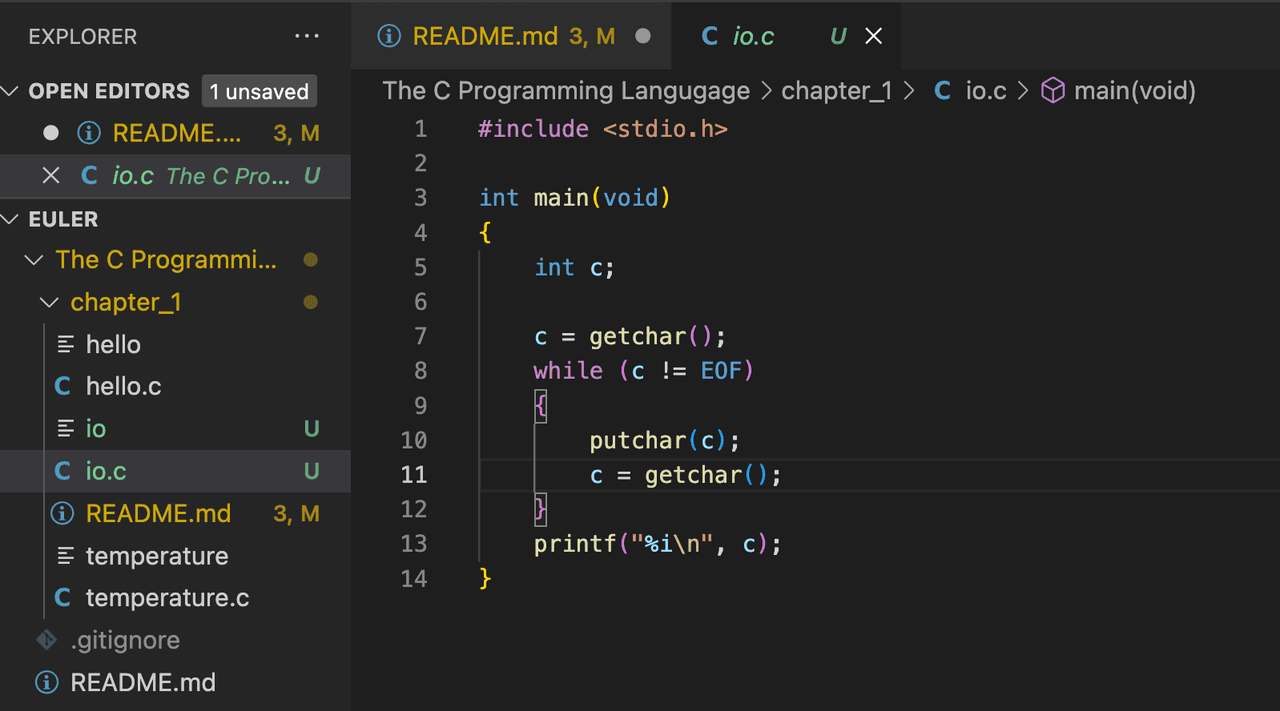Open the io binary file
Screen dimensions: 1280x711
[x=175, y=429]
